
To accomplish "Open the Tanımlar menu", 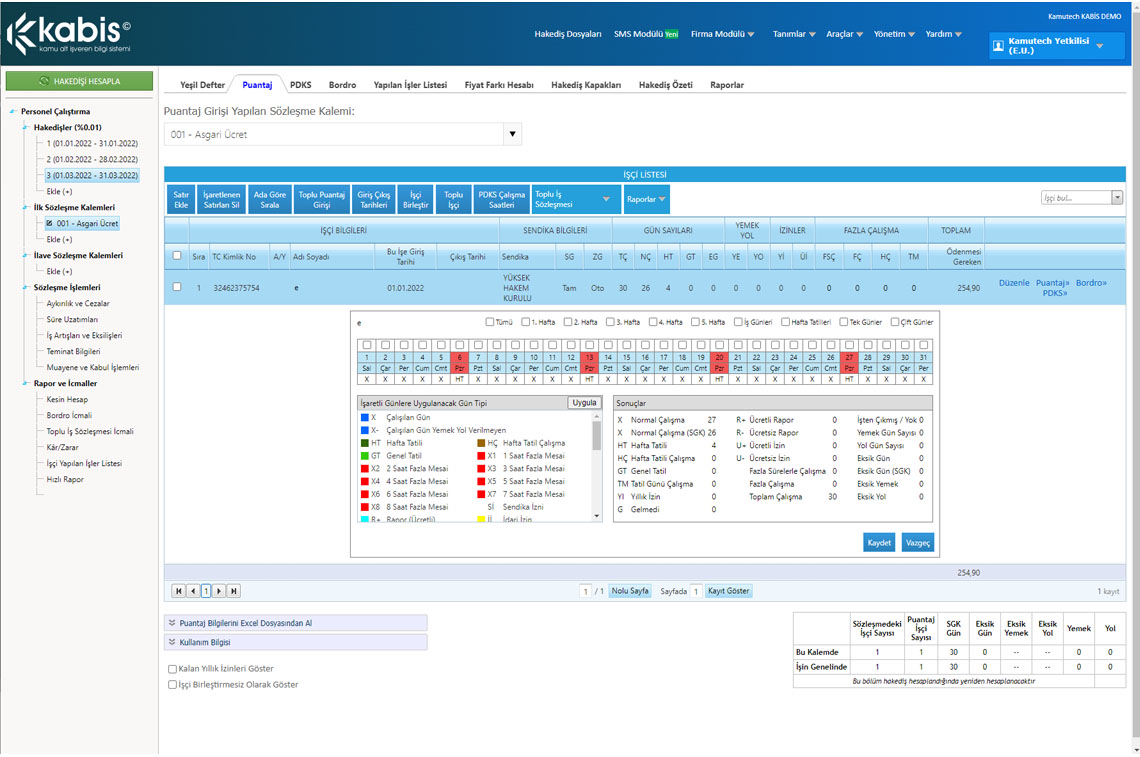I will click(794, 34).
